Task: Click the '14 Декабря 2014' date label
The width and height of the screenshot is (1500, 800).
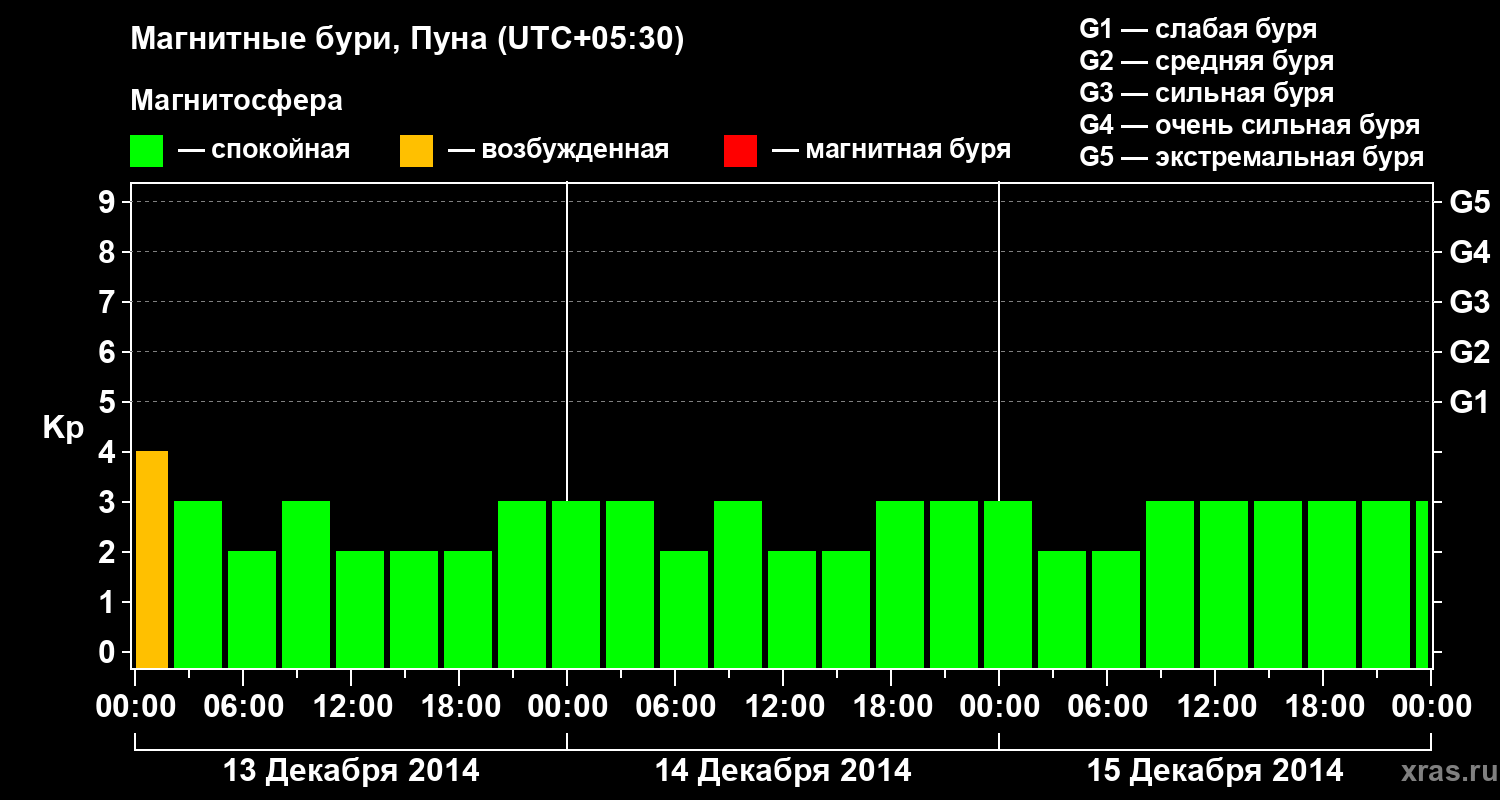Action: coord(783,771)
